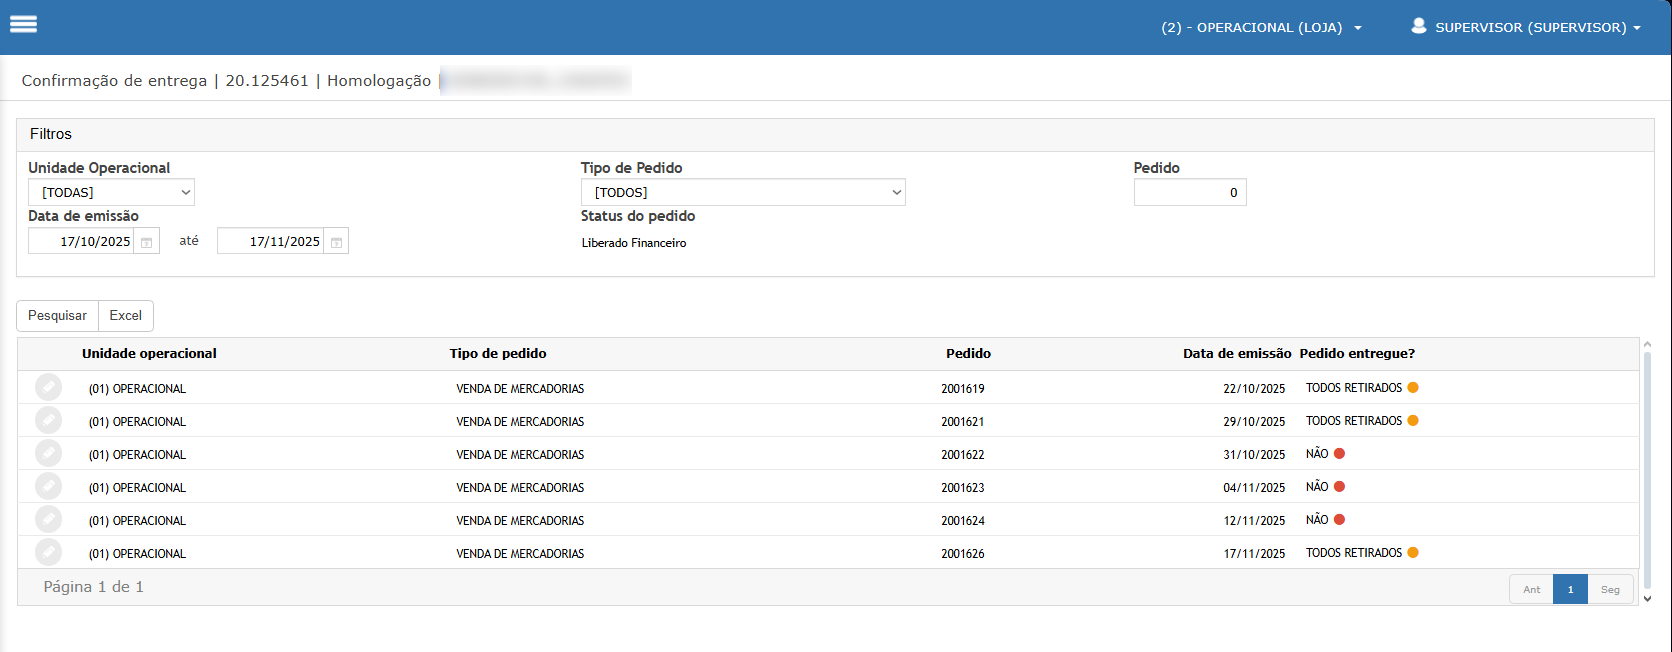1672x652 pixels.
Task: Click edit icon for order 2001624
Action: pos(48,519)
